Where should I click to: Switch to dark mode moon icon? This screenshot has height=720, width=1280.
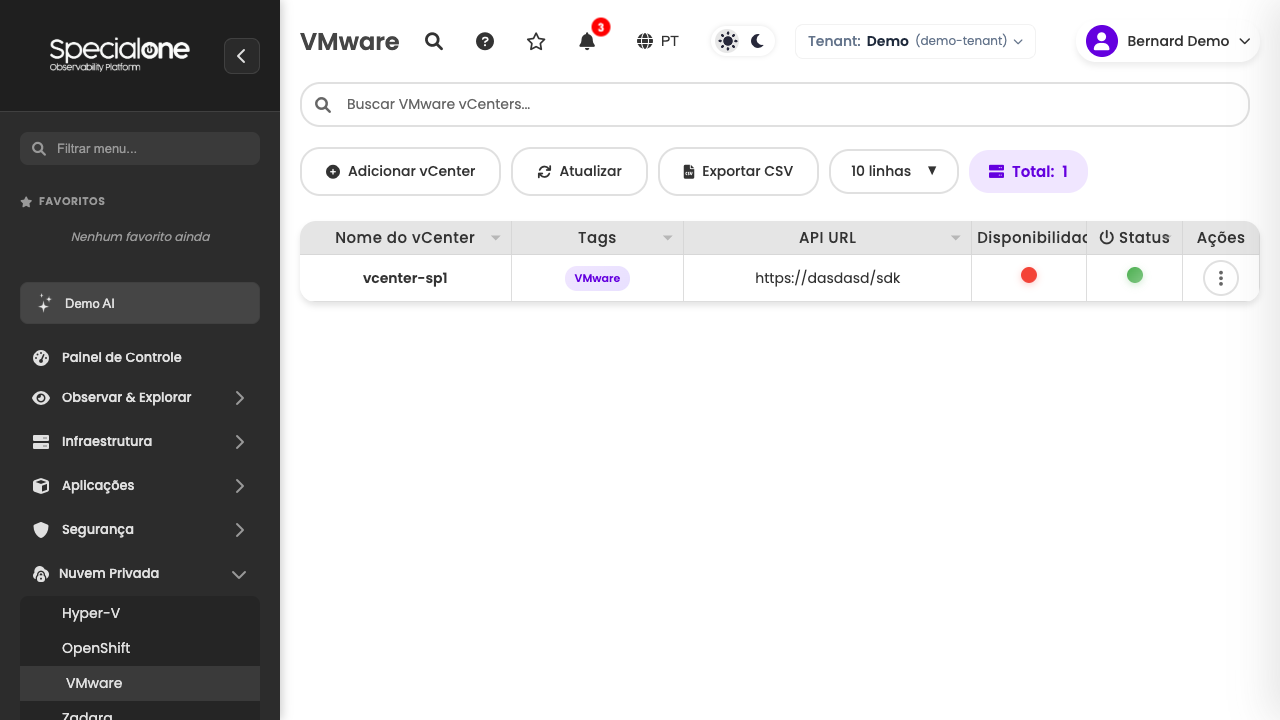click(757, 41)
